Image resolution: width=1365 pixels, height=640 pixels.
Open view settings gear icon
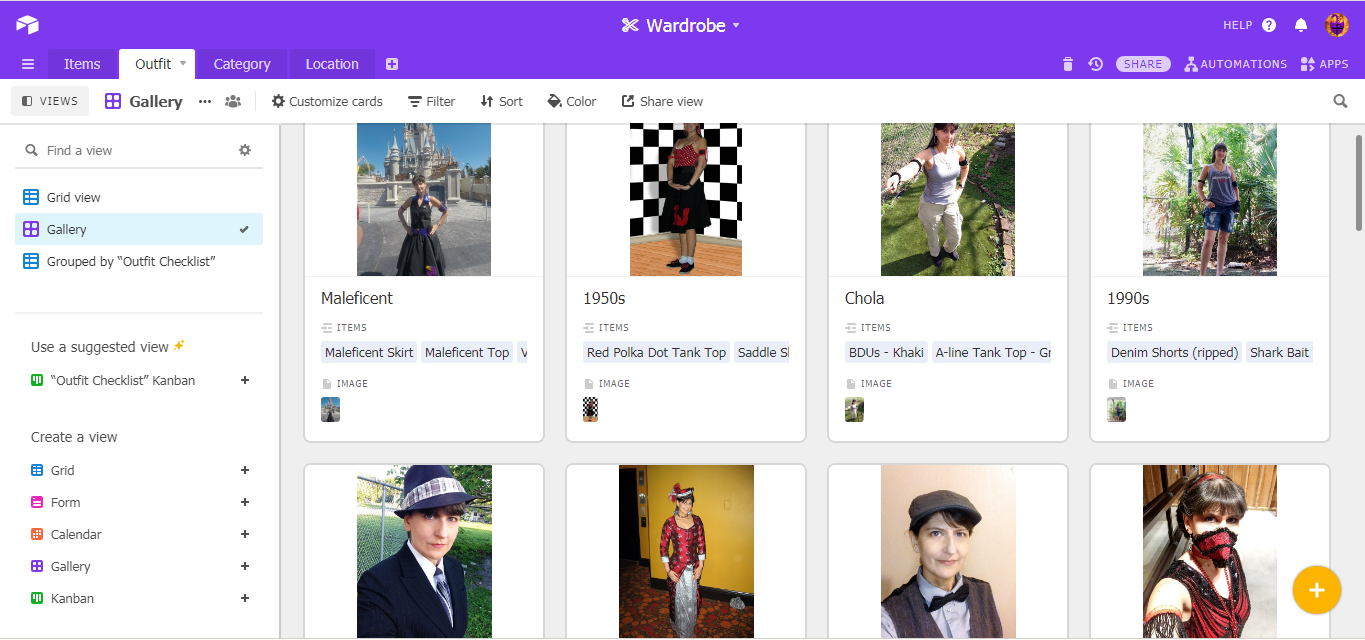(245, 150)
